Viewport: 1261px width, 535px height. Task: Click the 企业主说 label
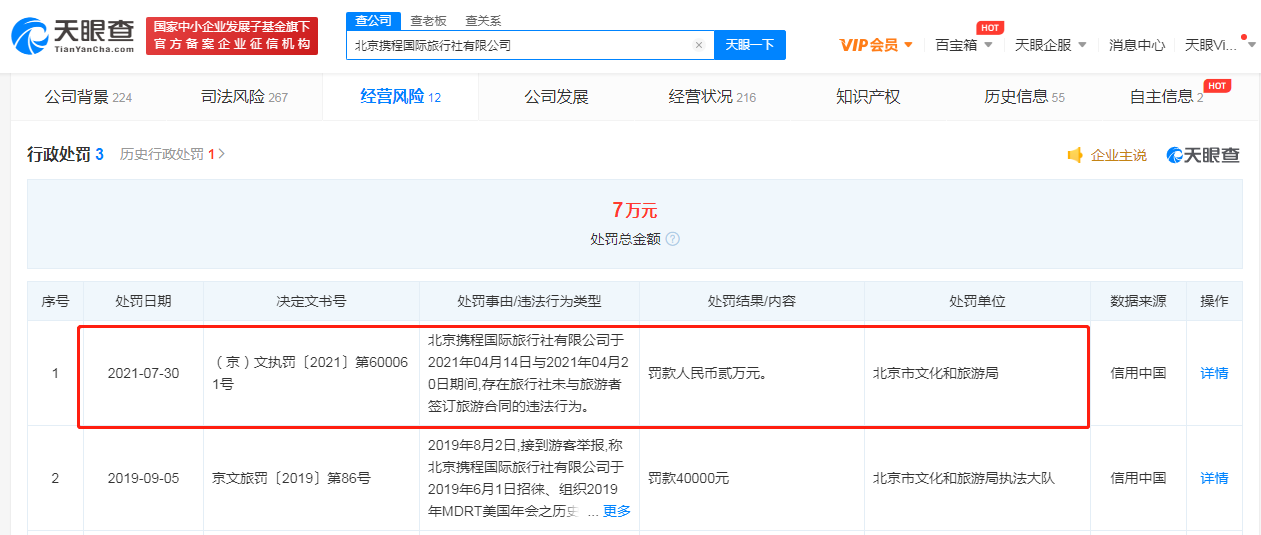coord(1118,155)
